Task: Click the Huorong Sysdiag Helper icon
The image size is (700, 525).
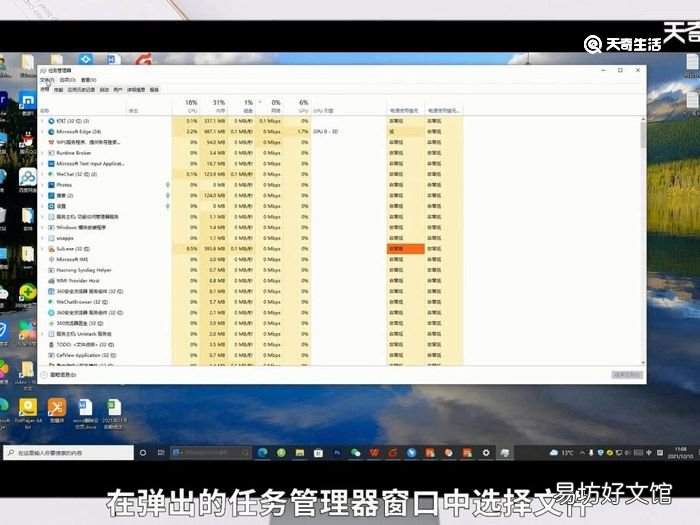Action: pos(51,270)
